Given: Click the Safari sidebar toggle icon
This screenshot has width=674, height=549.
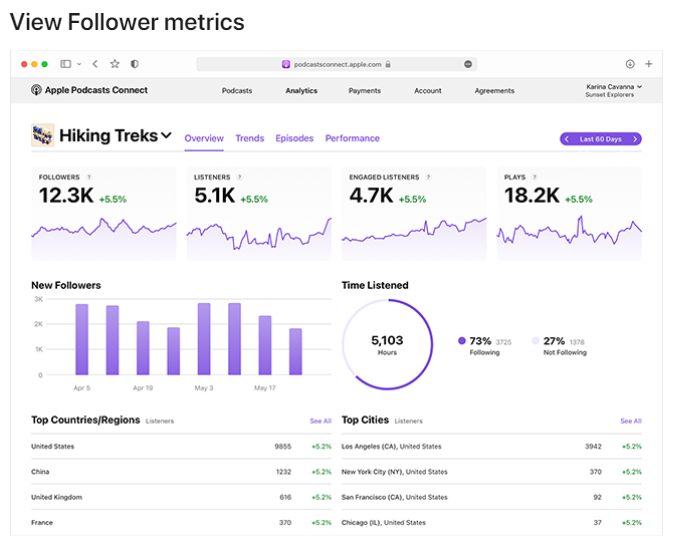Looking at the screenshot, I should pos(65,64).
